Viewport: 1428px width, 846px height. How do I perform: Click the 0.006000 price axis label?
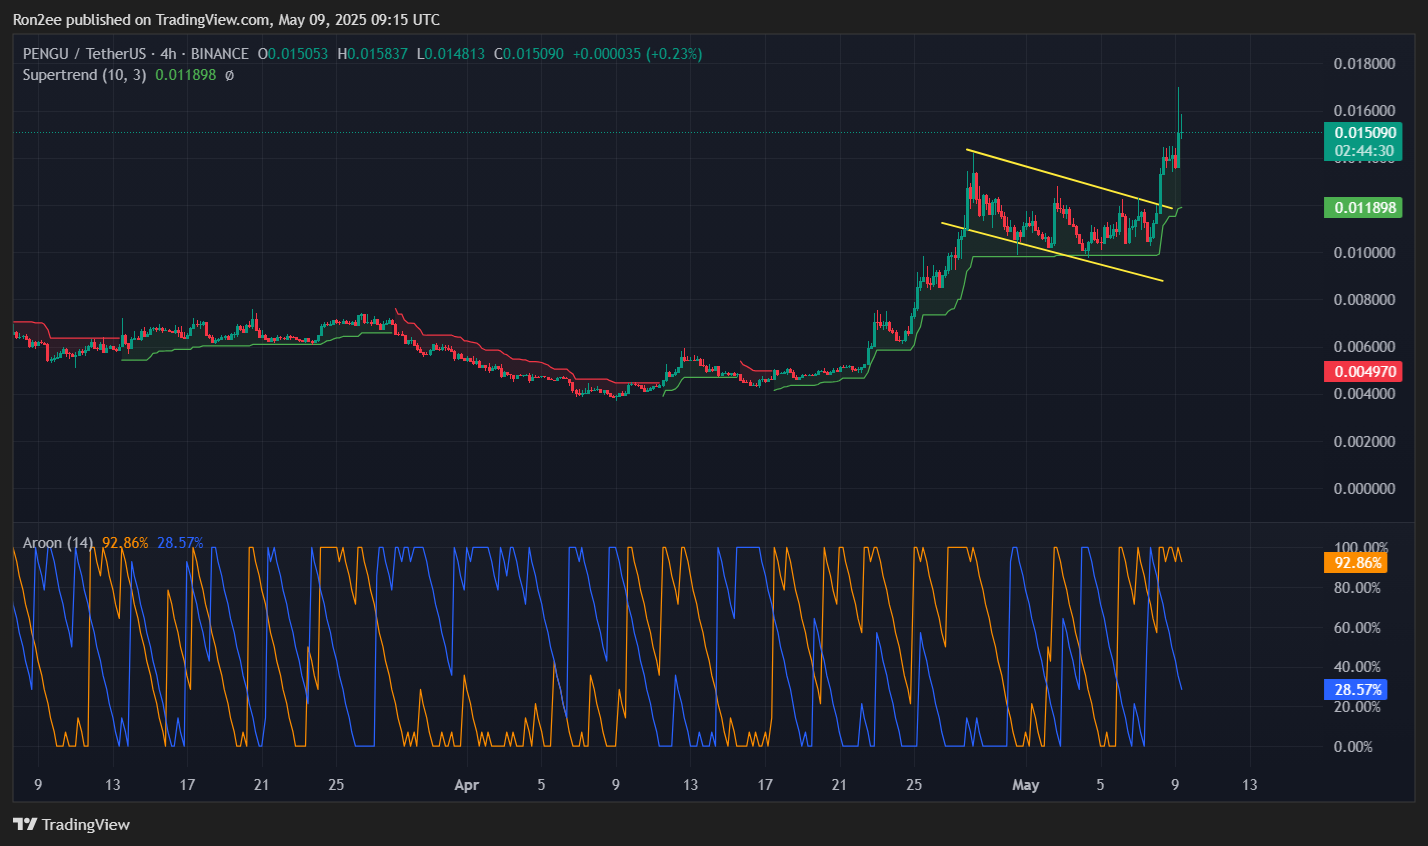1364,346
